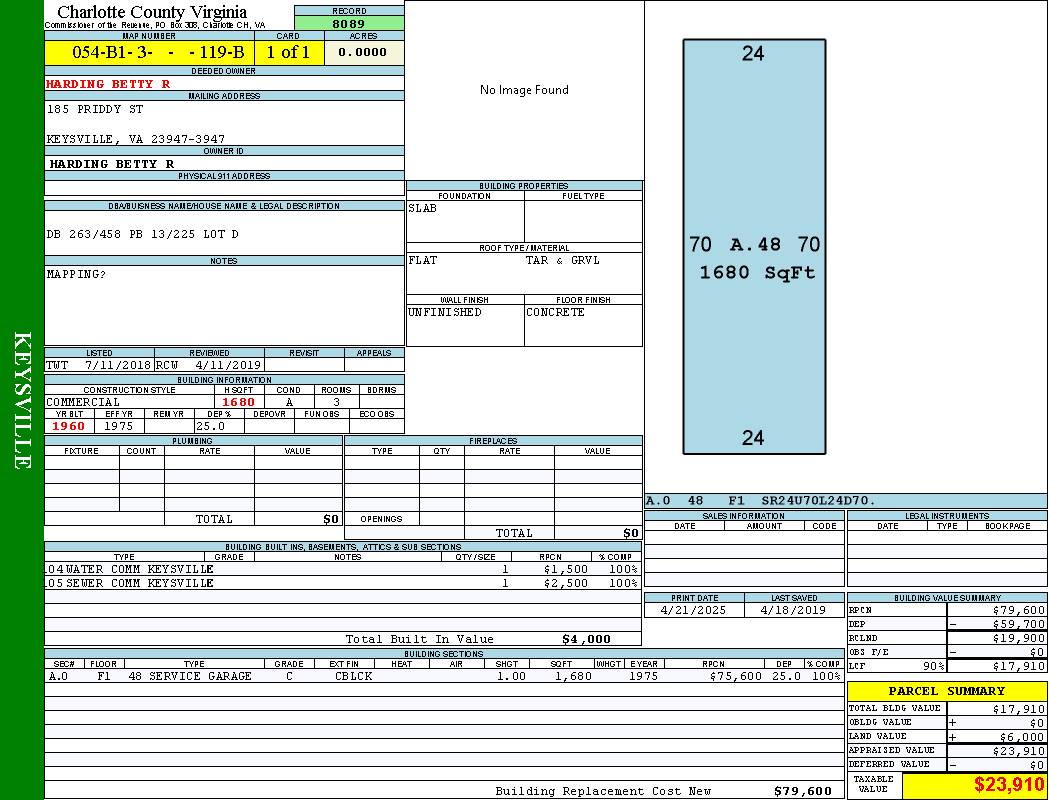Click the legal description DB 263/458 text
Screen dimensions: 1050x800
pyautogui.click(x=143, y=234)
